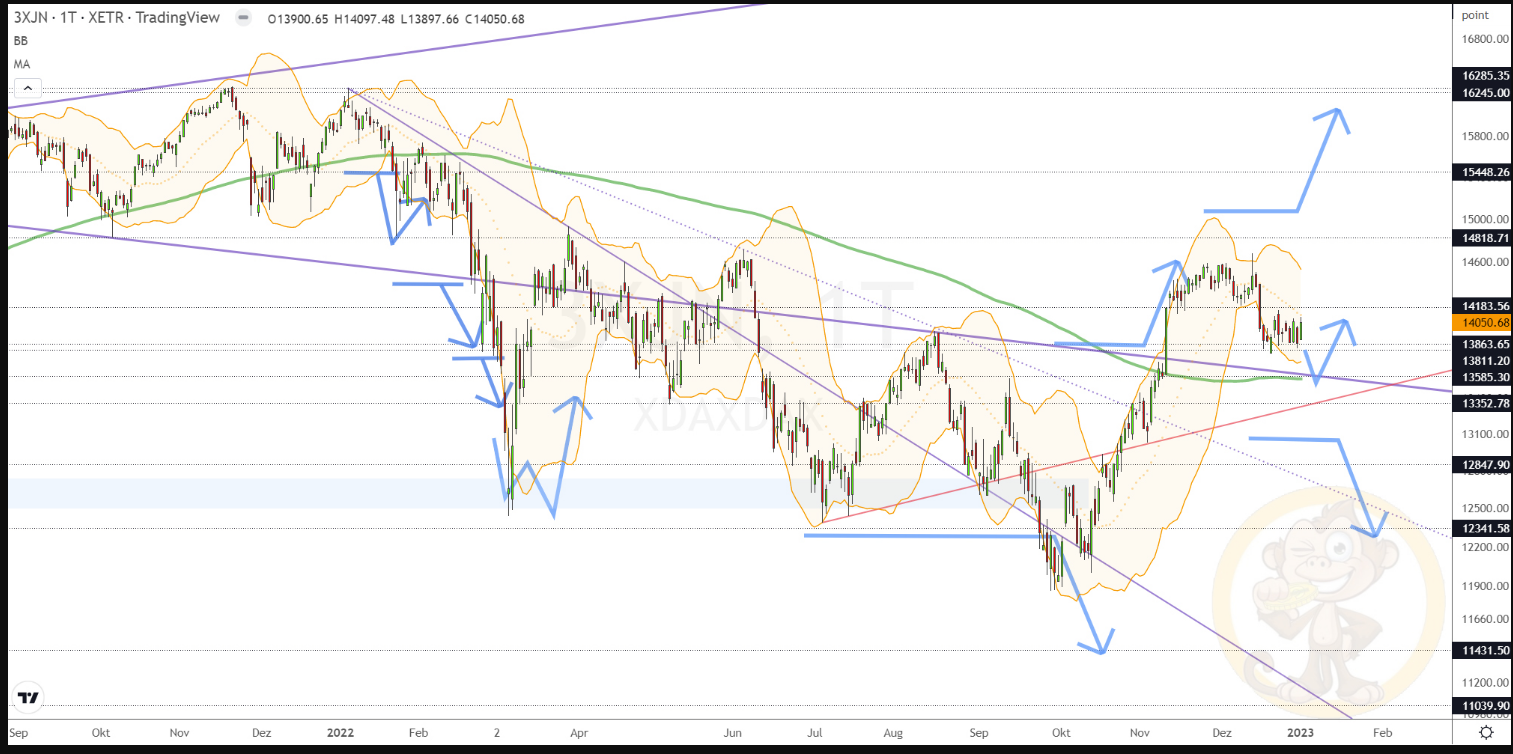This screenshot has width=1513, height=754.
Task: Click the Apr label on the time axis
Action: pyautogui.click(x=579, y=733)
